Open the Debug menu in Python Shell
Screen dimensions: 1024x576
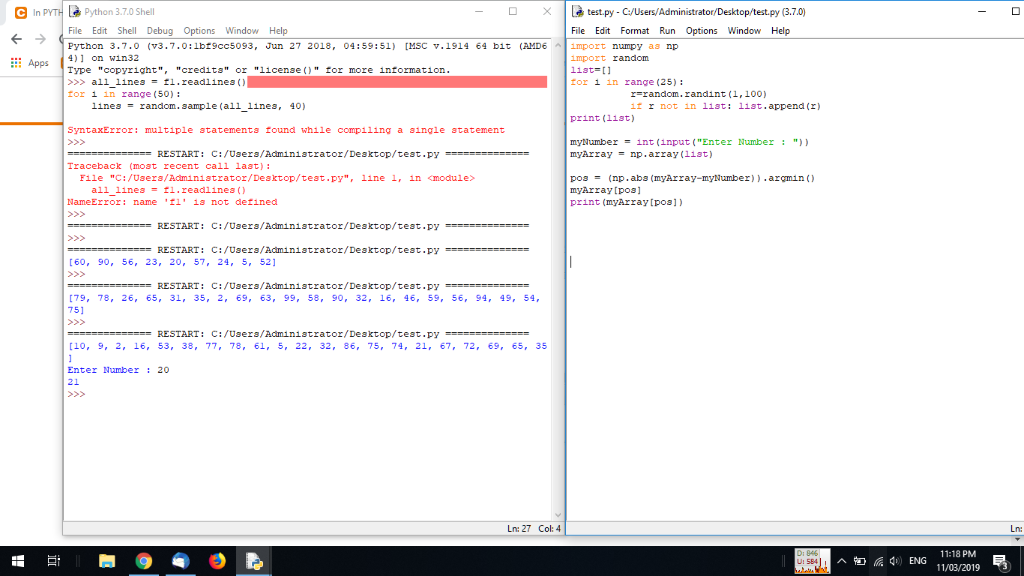[159, 30]
